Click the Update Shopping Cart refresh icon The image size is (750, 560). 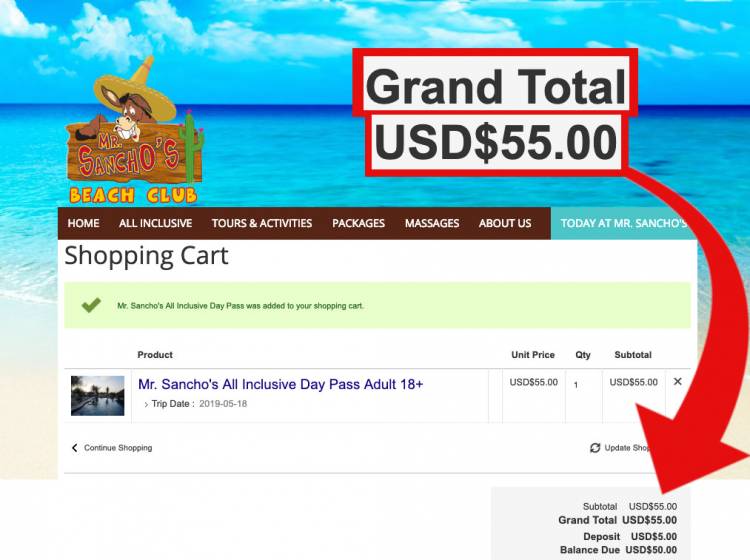coord(595,448)
